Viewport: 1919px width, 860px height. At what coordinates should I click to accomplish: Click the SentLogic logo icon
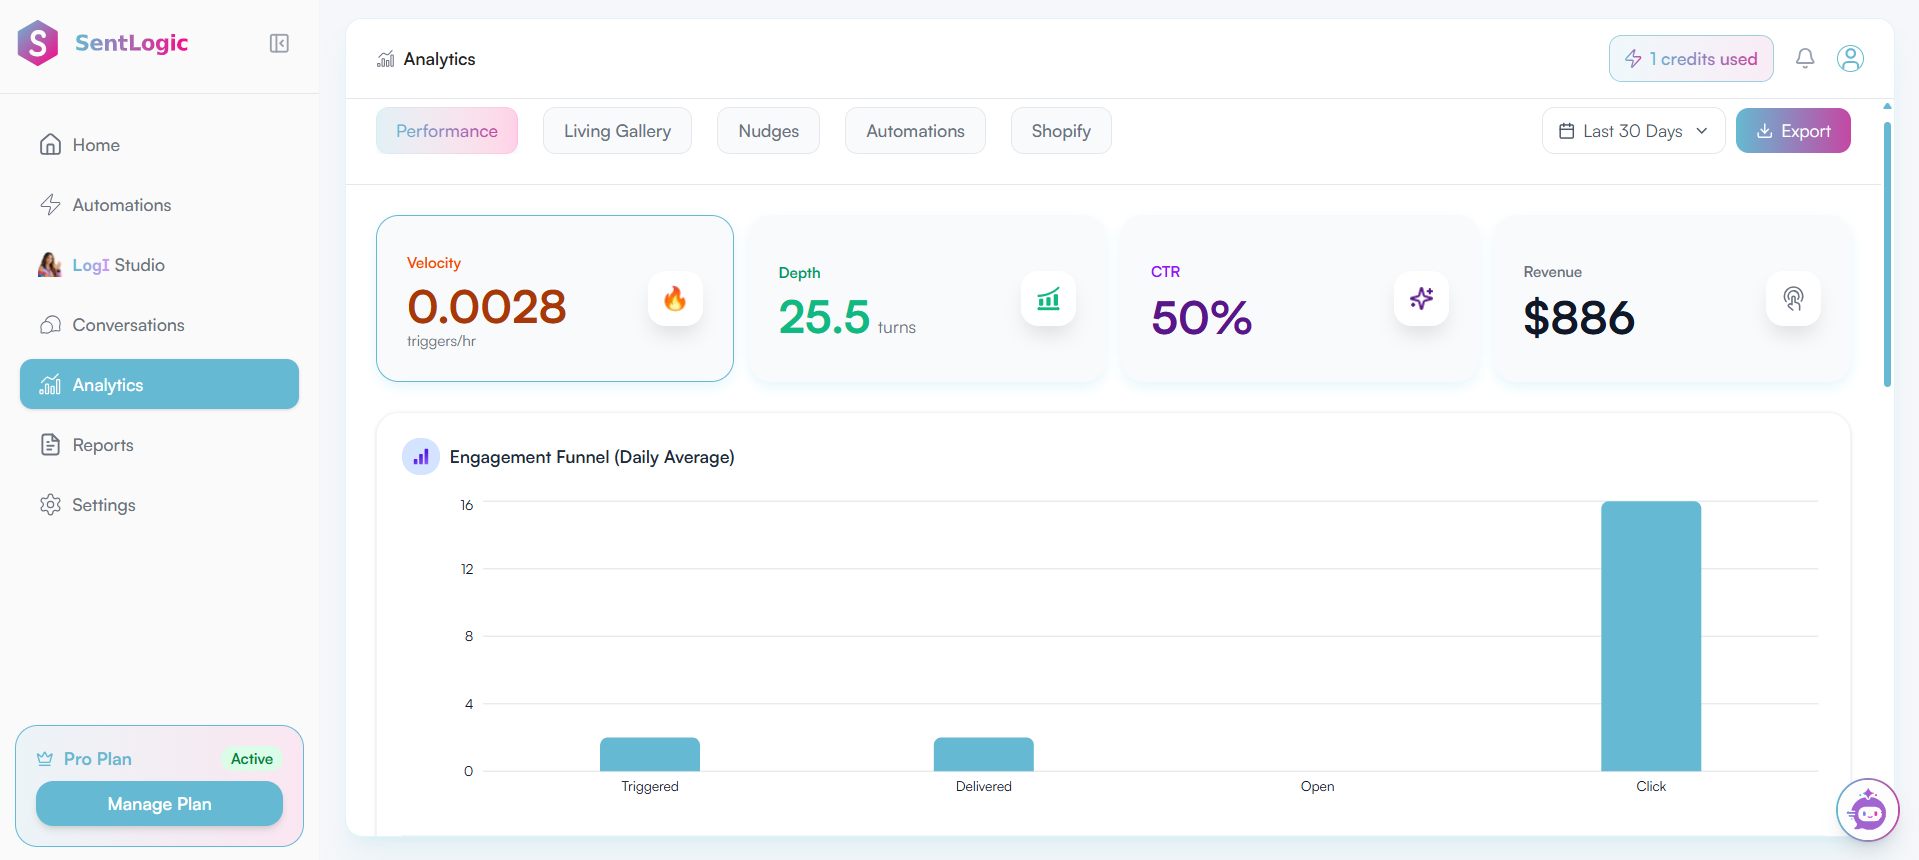(x=38, y=43)
